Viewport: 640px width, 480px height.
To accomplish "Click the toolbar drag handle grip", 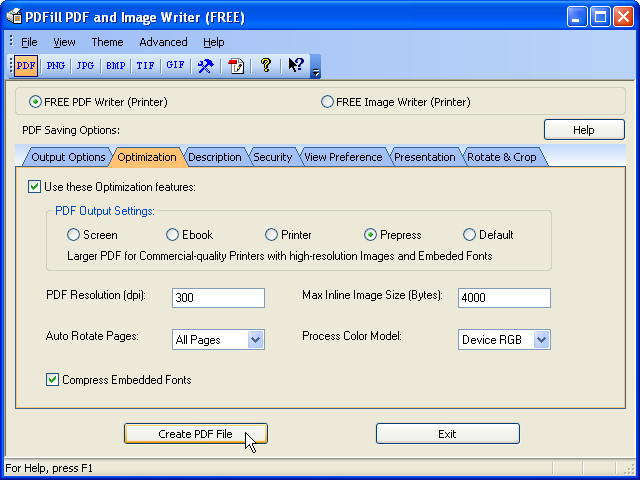I will [x=11, y=66].
